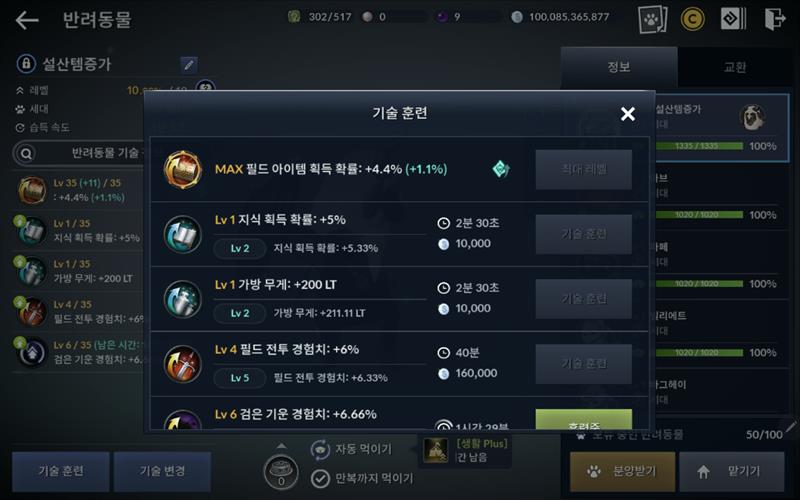Click the exit door icon
Screen dimensions: 800x500
[774, 19]
